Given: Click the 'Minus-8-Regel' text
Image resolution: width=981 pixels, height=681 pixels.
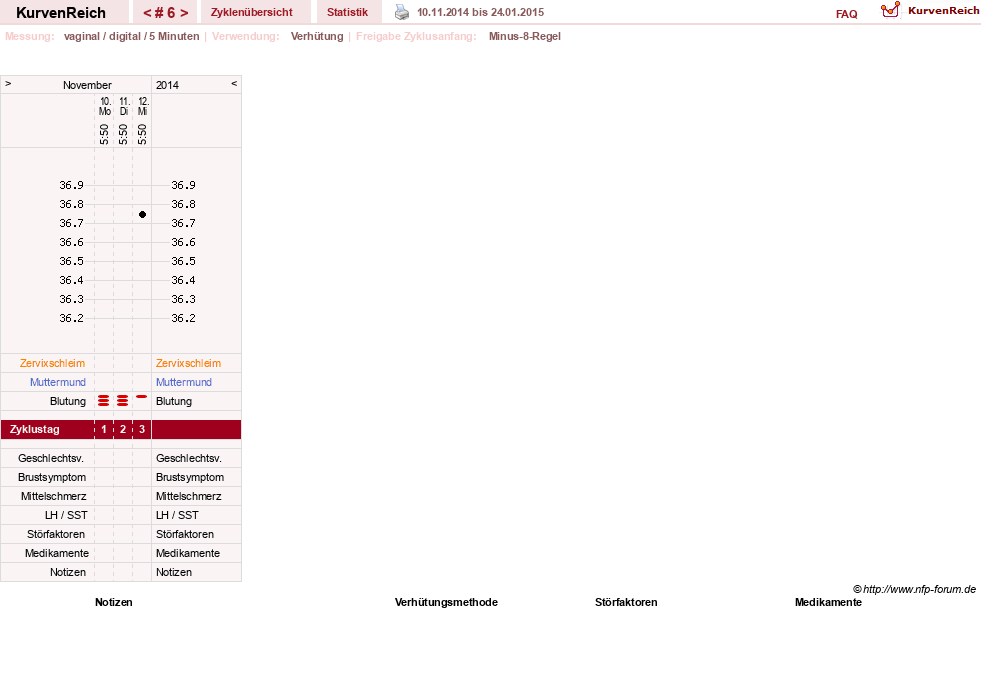Looking at the screenshot, I should click(525, 36).
